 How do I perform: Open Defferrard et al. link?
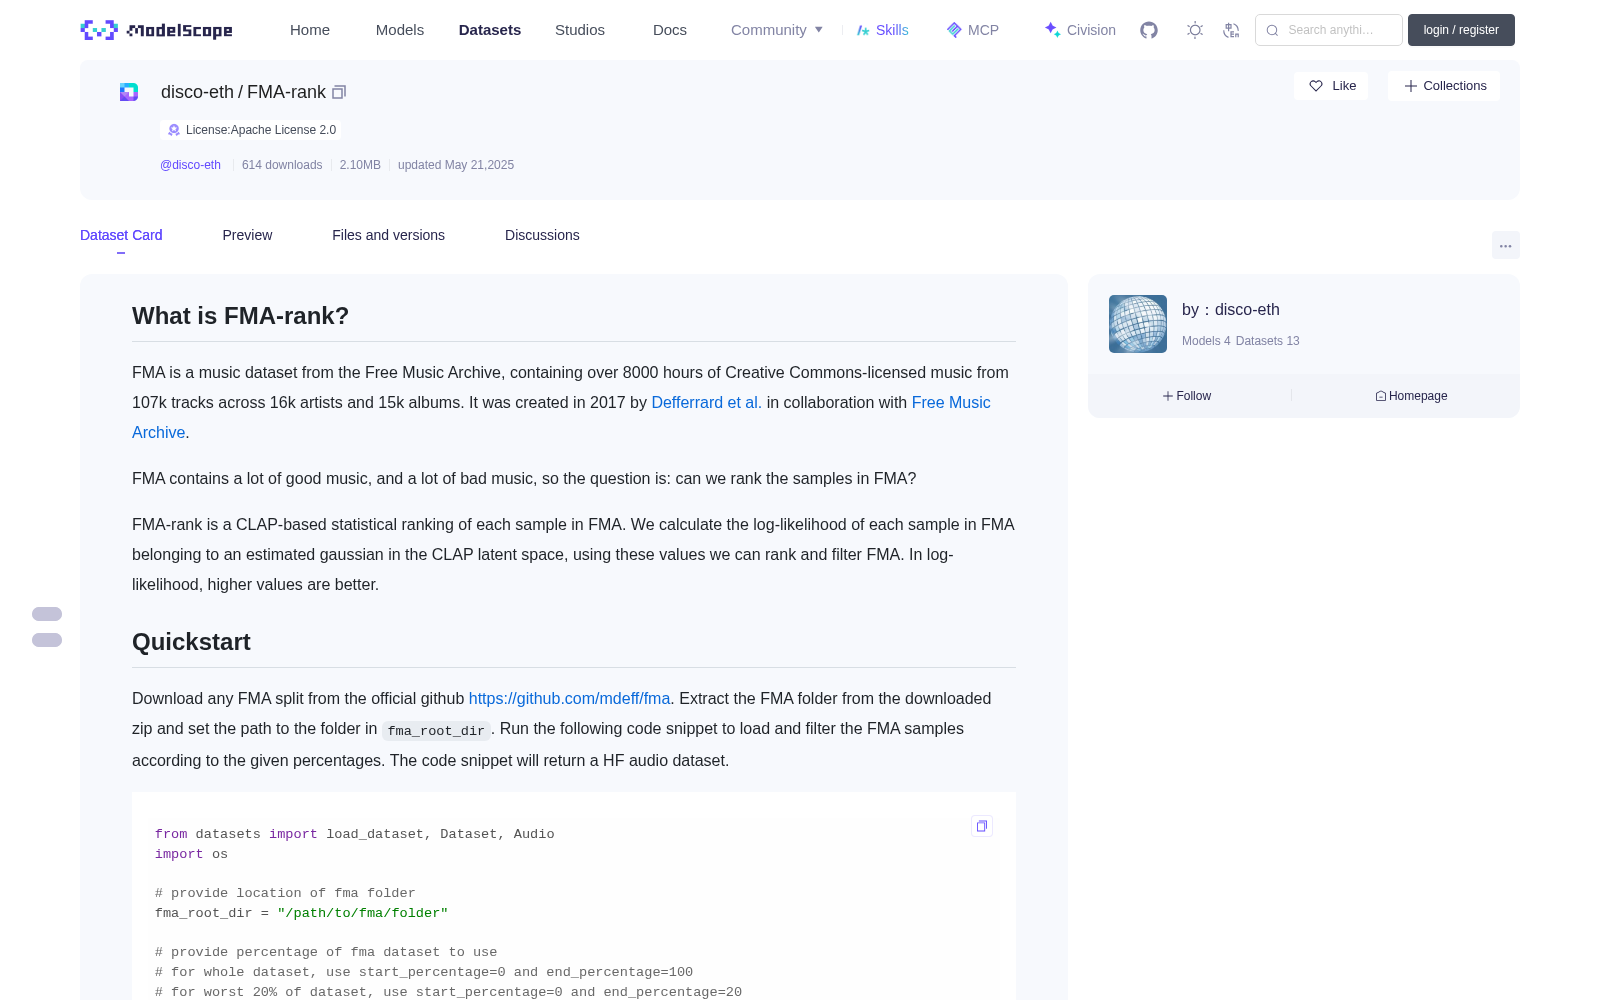coord(706,402)
